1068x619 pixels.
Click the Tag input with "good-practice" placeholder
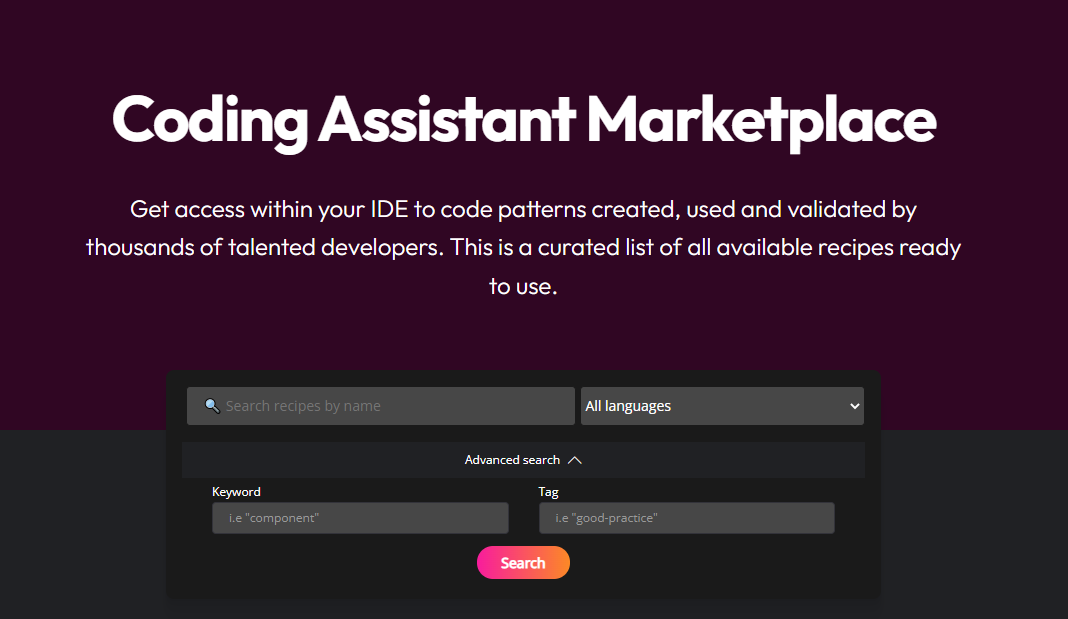686,518
